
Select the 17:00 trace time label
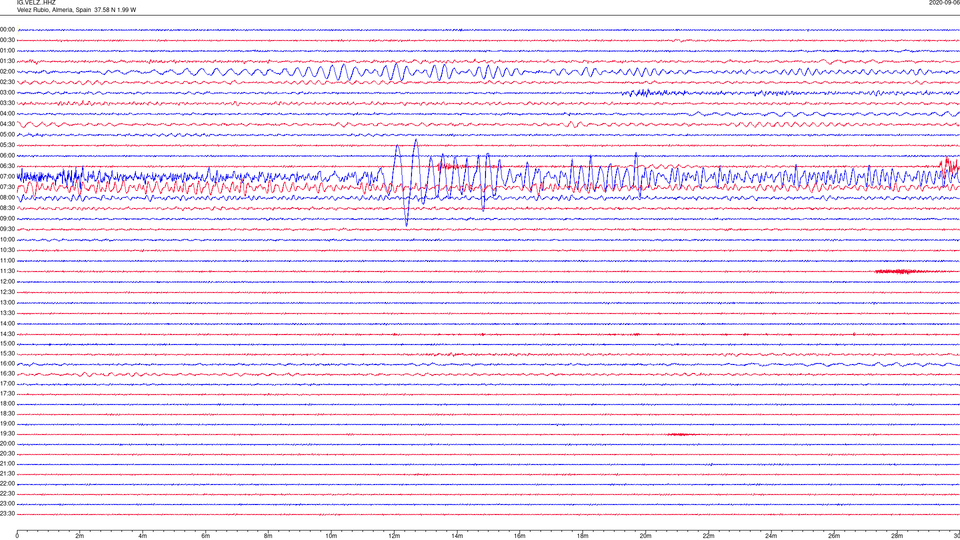[x=8, y=384]
